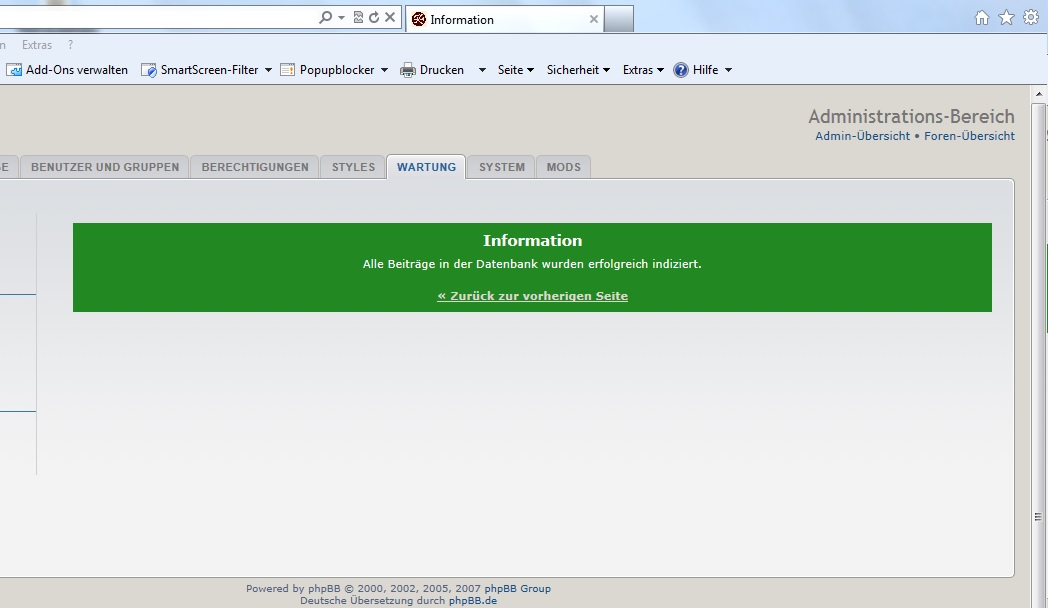Click the Drucken printer icon
Image resolution: width=1048 pixels, height=608 pixels.
tap(408, 70)
